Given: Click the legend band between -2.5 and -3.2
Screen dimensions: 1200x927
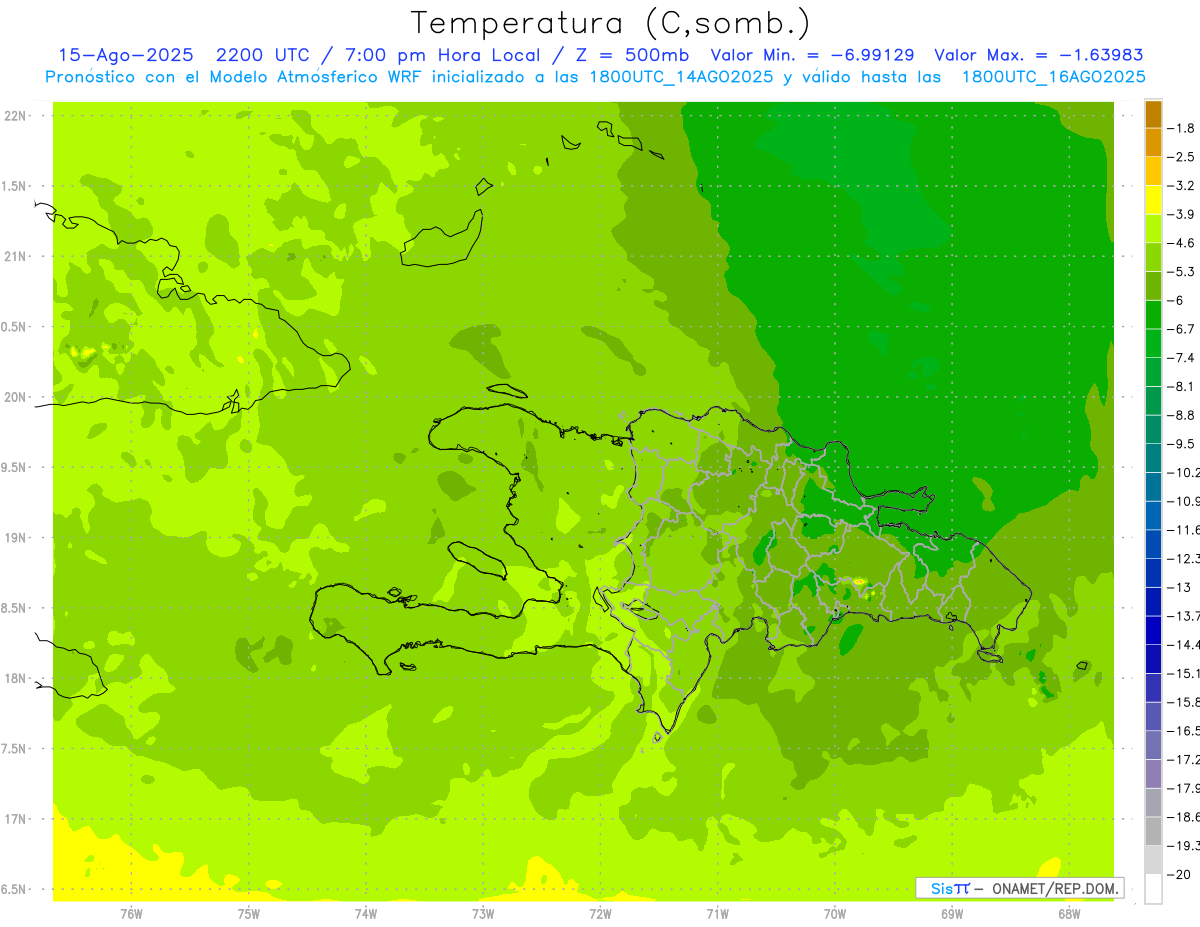Looking at the screenshot, I should [x=1153, y=171].
